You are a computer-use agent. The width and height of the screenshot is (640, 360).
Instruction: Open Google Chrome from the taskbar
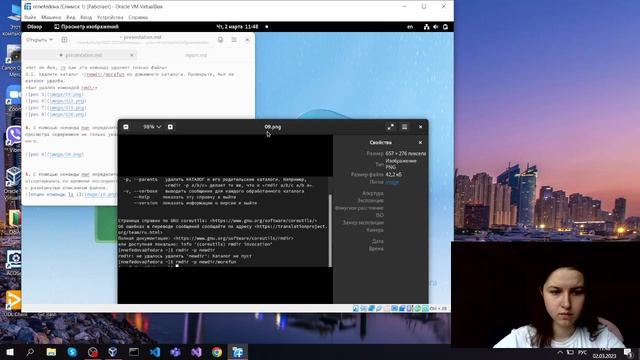pos(217,352)
